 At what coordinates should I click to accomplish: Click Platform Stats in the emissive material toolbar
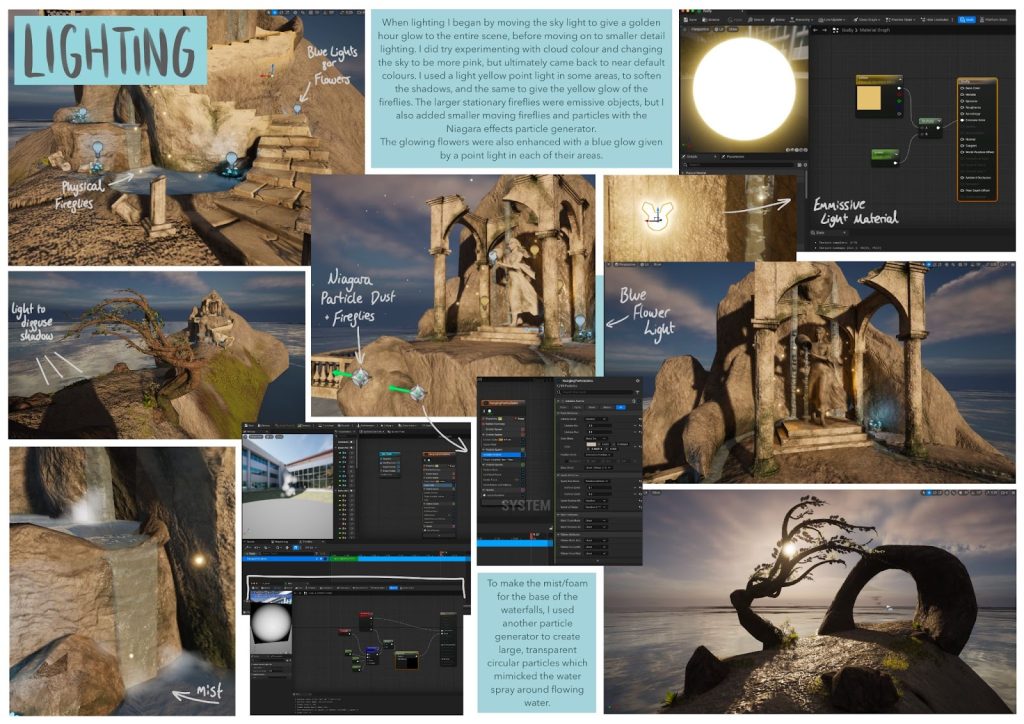tap(994, 20)
